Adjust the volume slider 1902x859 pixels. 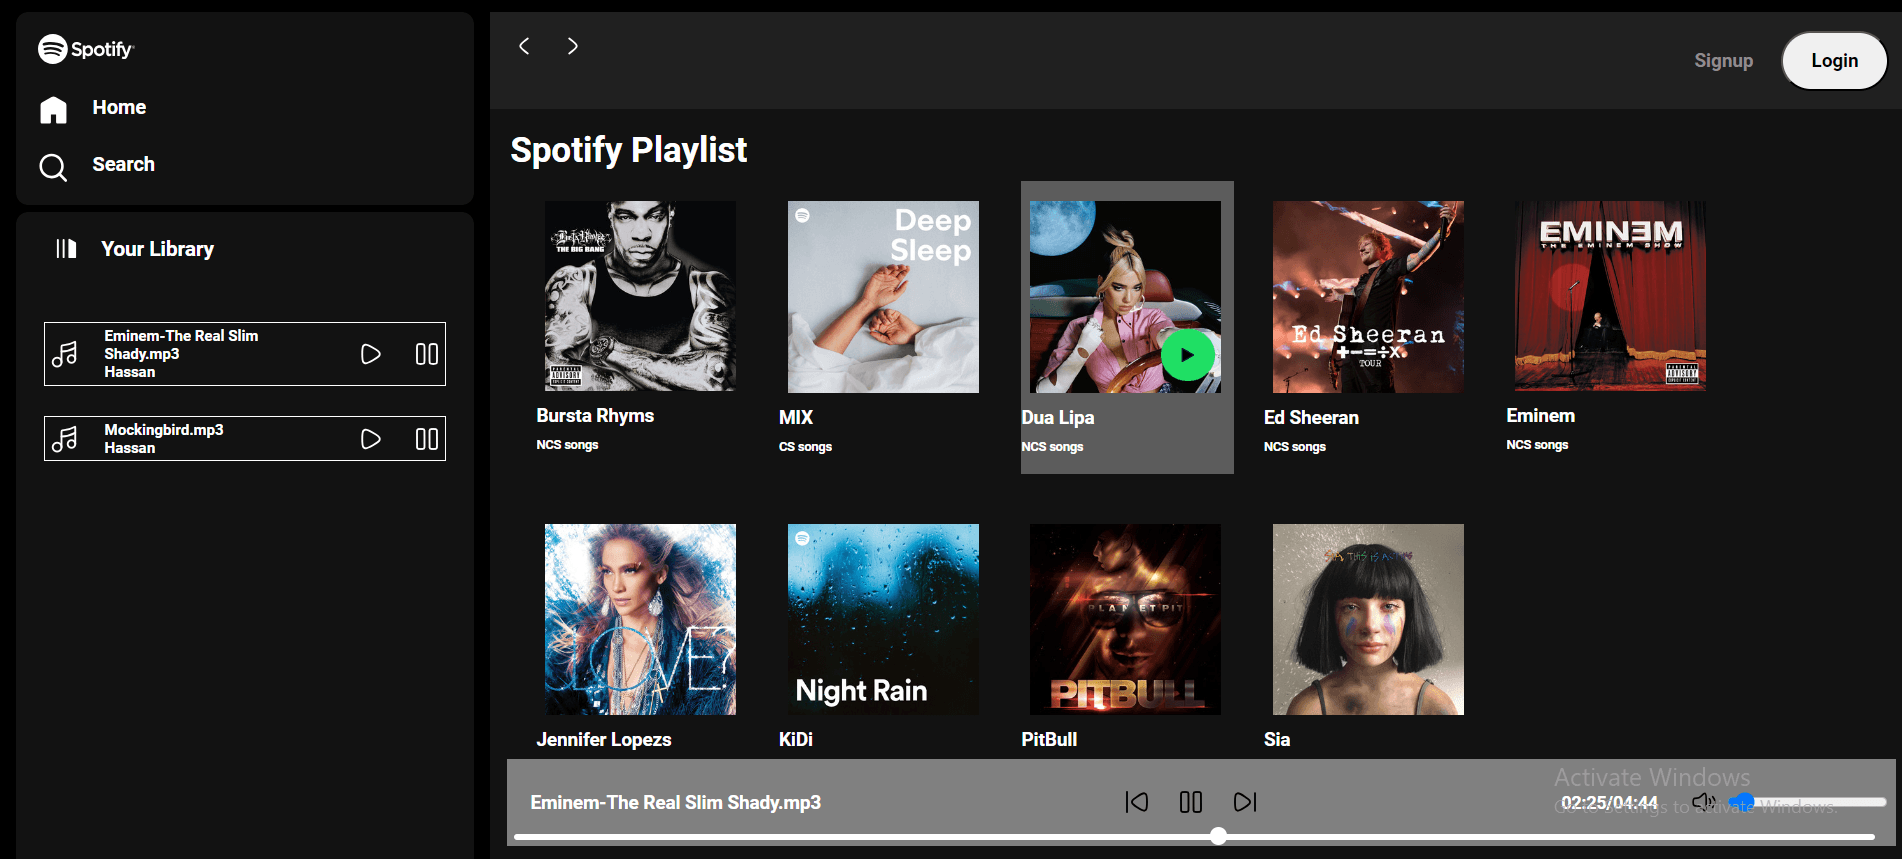click(1809, 802)
